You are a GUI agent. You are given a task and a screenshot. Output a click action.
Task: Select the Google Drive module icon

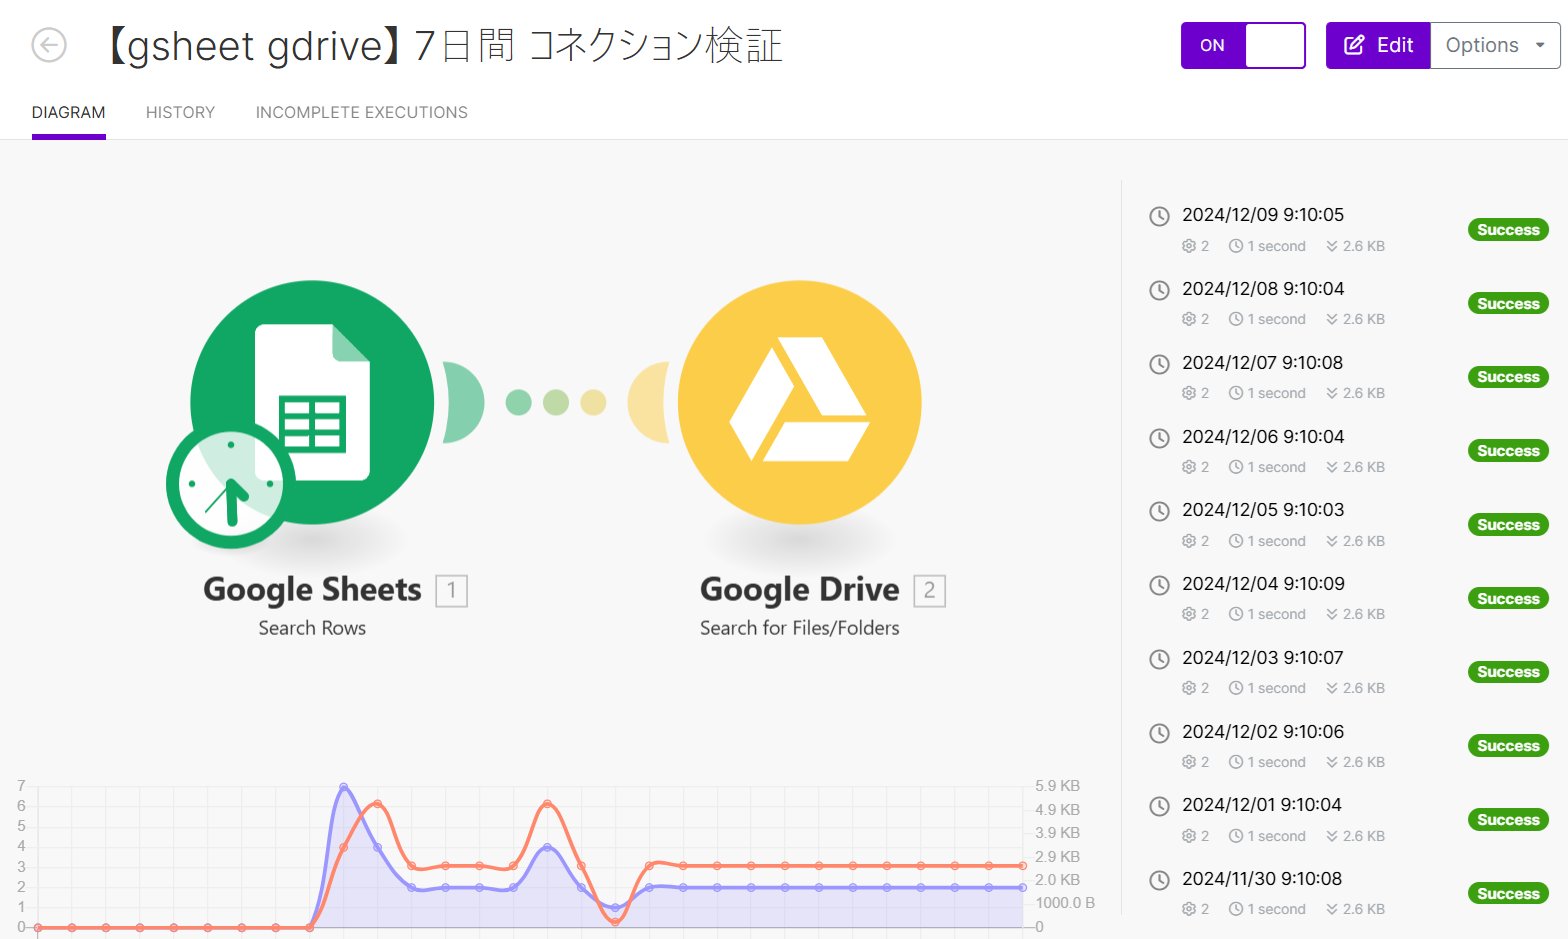[800, 402]
